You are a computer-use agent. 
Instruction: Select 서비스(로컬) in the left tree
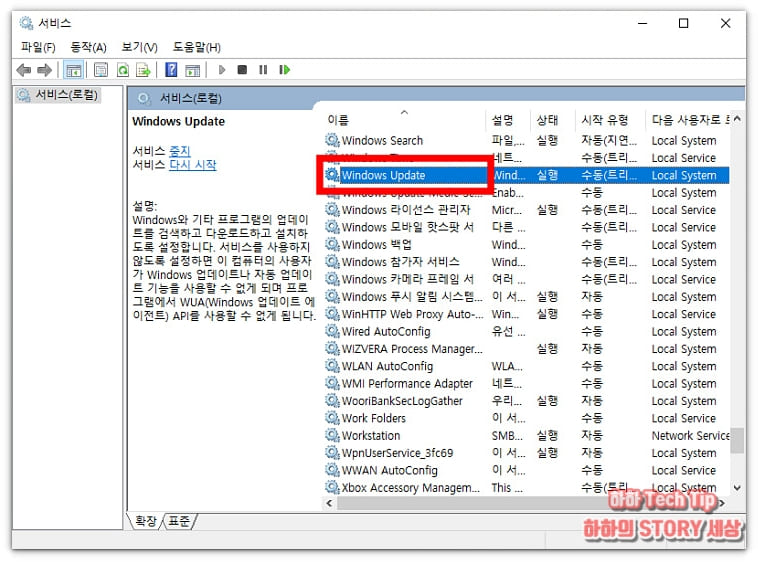pos(58,95)
